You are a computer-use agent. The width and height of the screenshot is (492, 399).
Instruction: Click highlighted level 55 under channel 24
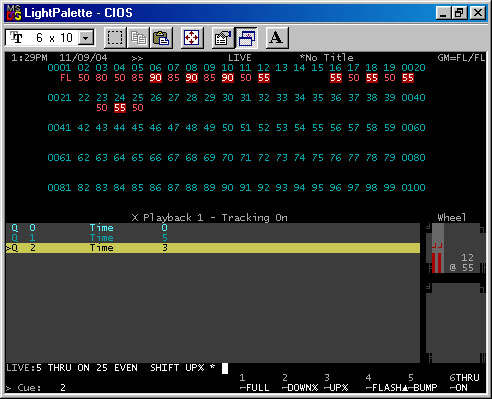(x=120, y=108)
